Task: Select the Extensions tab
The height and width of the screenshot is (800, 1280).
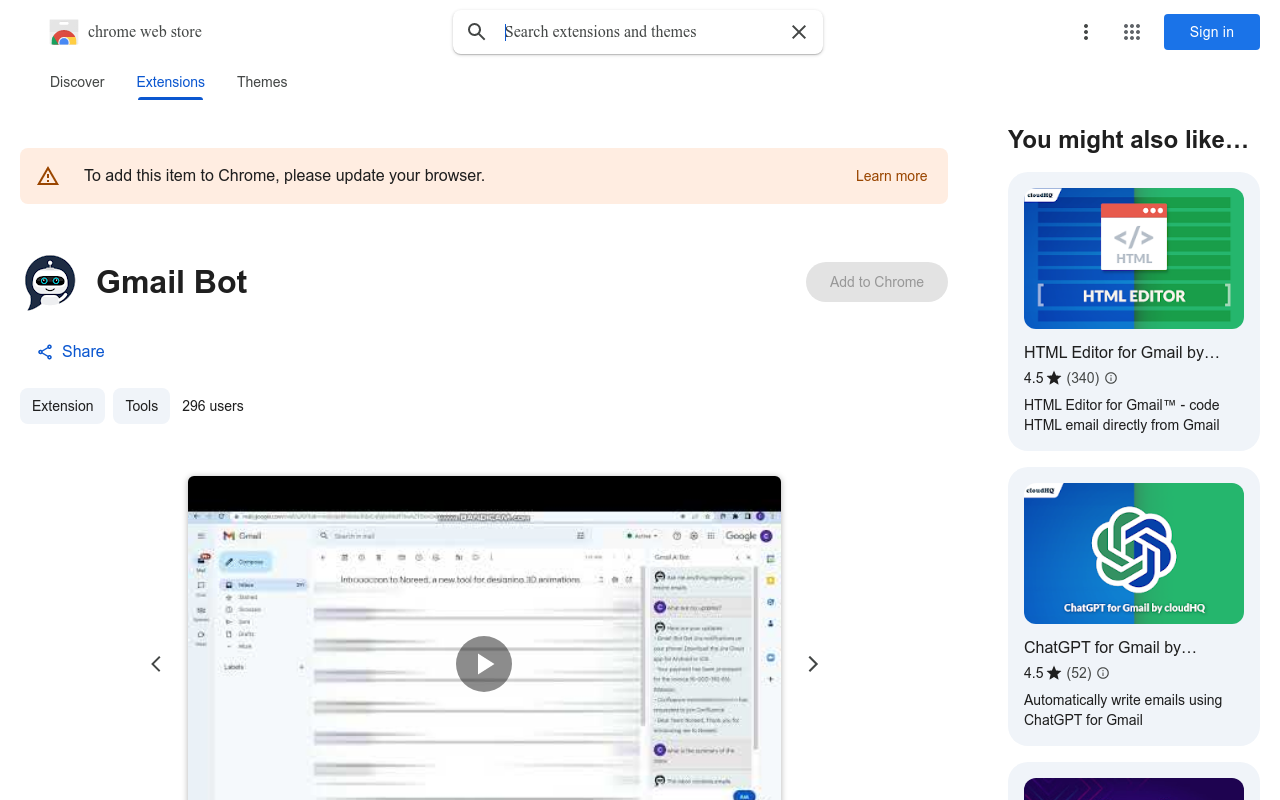Action: [x=171, y=82]
